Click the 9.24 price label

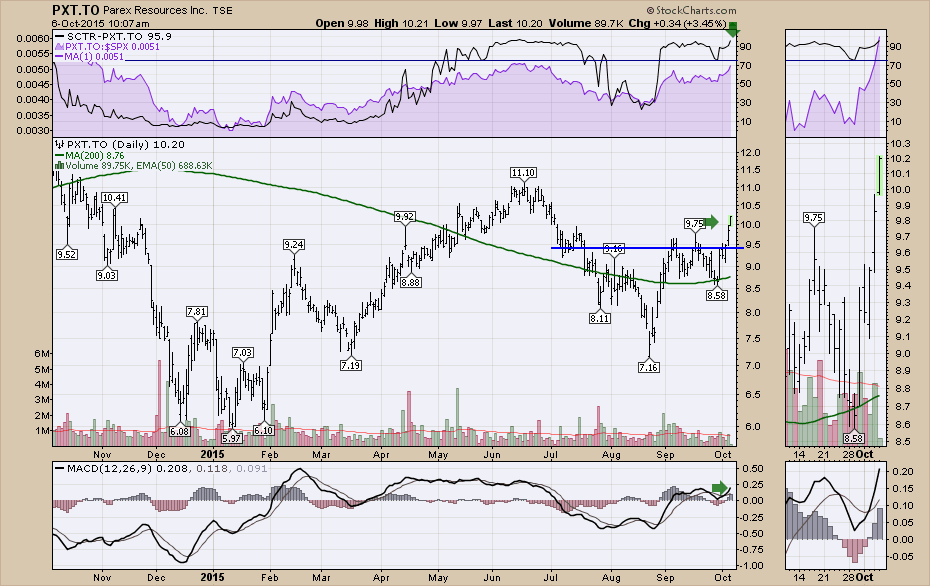[x=294, y=244]
